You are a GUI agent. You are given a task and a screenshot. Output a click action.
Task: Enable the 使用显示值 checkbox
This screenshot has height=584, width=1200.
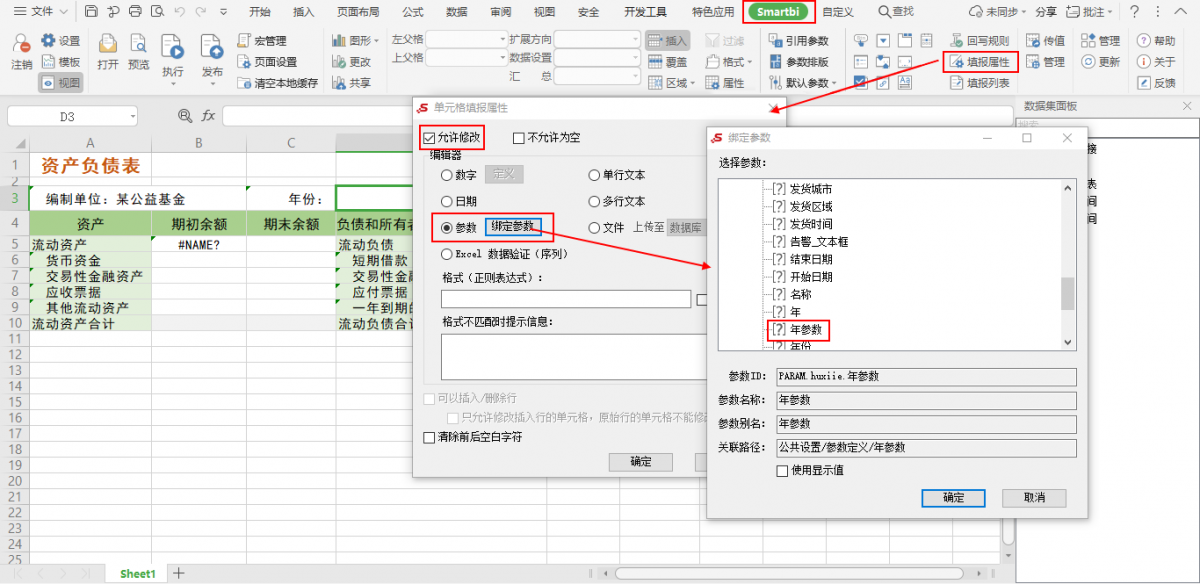tap(783, 470)
